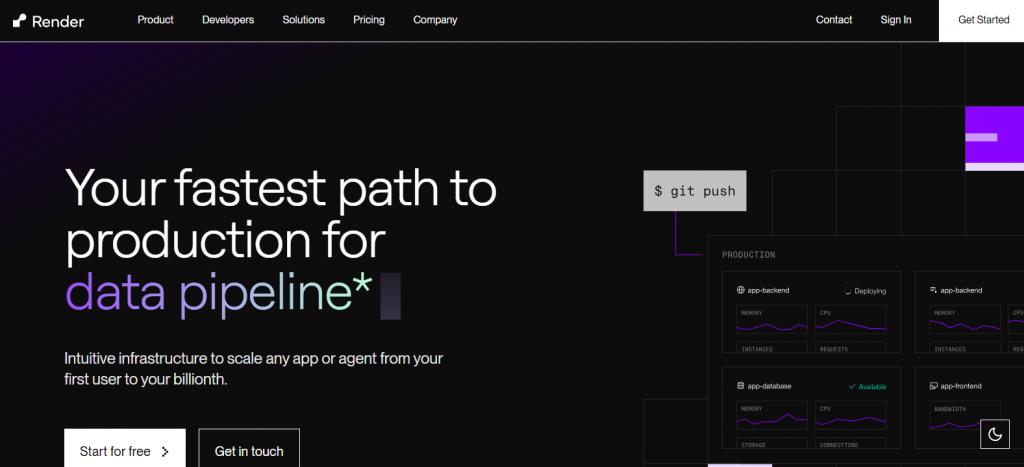
Task: Click the PRODUCTION label in the dashboard
Action: click(x=748, y=255)
